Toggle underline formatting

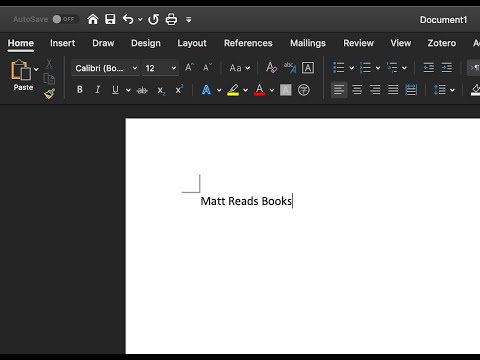pyautogui.click(x=115, y=90)
